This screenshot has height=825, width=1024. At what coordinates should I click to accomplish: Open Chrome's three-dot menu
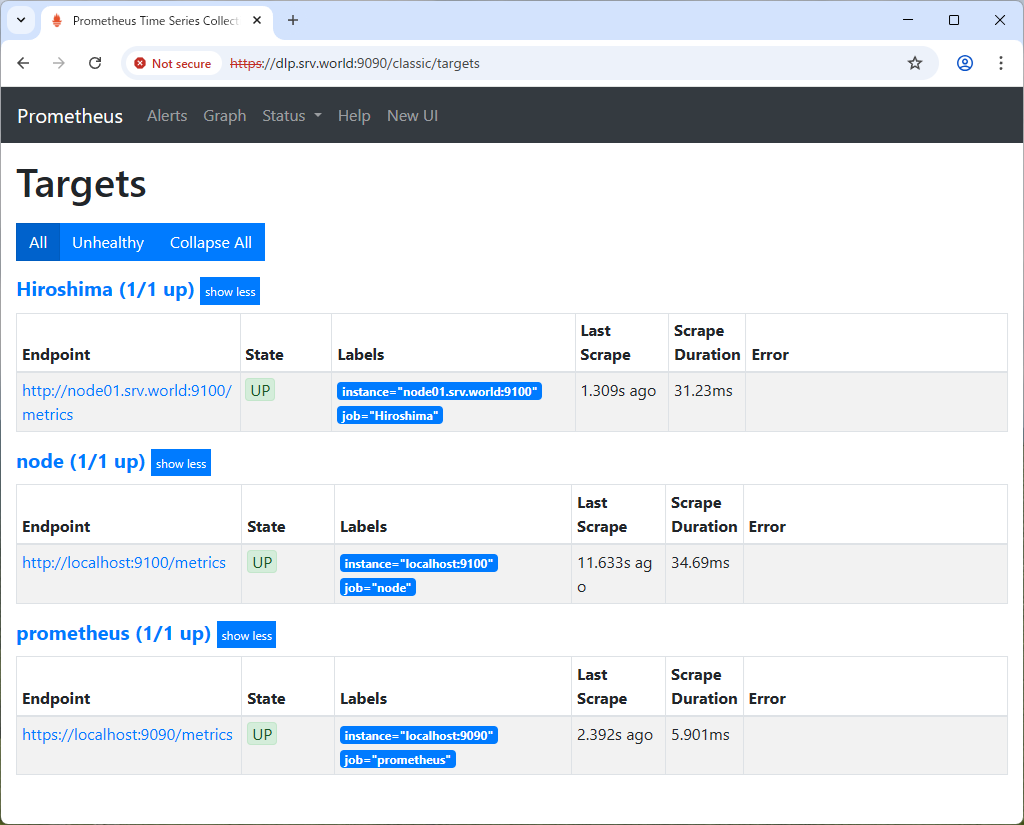tap(1000, 63)
